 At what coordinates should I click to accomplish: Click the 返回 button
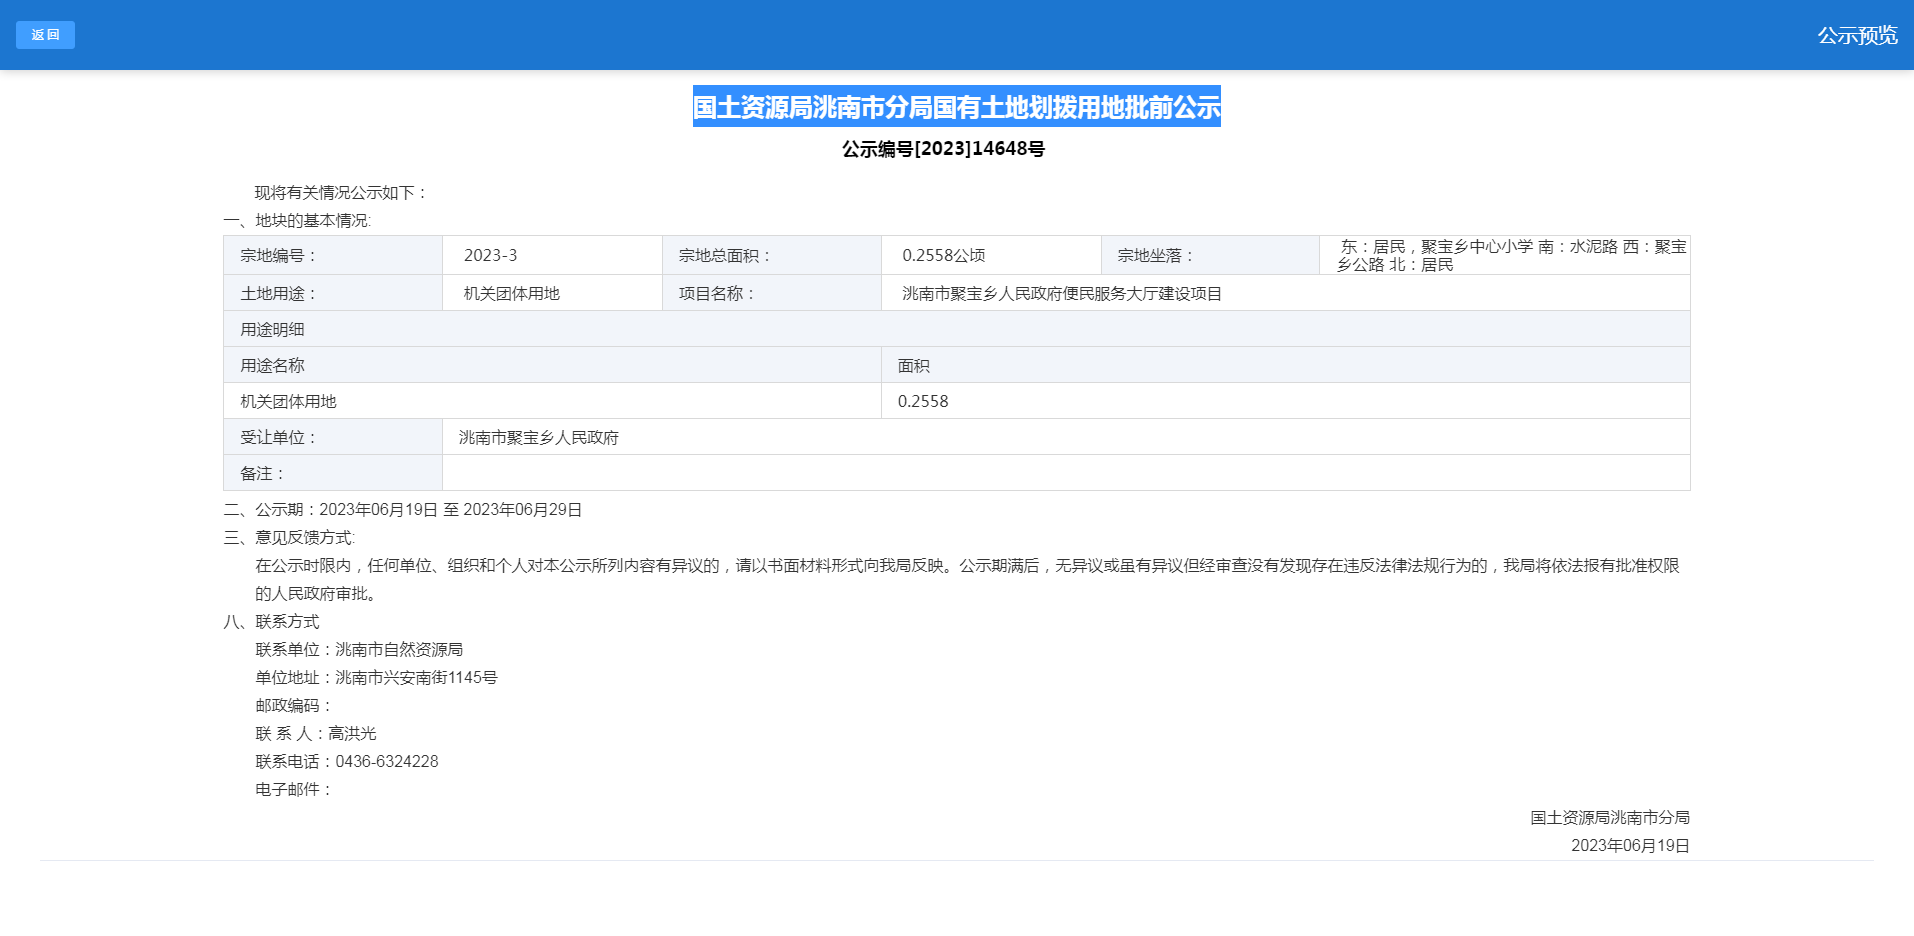pos(45,35)
